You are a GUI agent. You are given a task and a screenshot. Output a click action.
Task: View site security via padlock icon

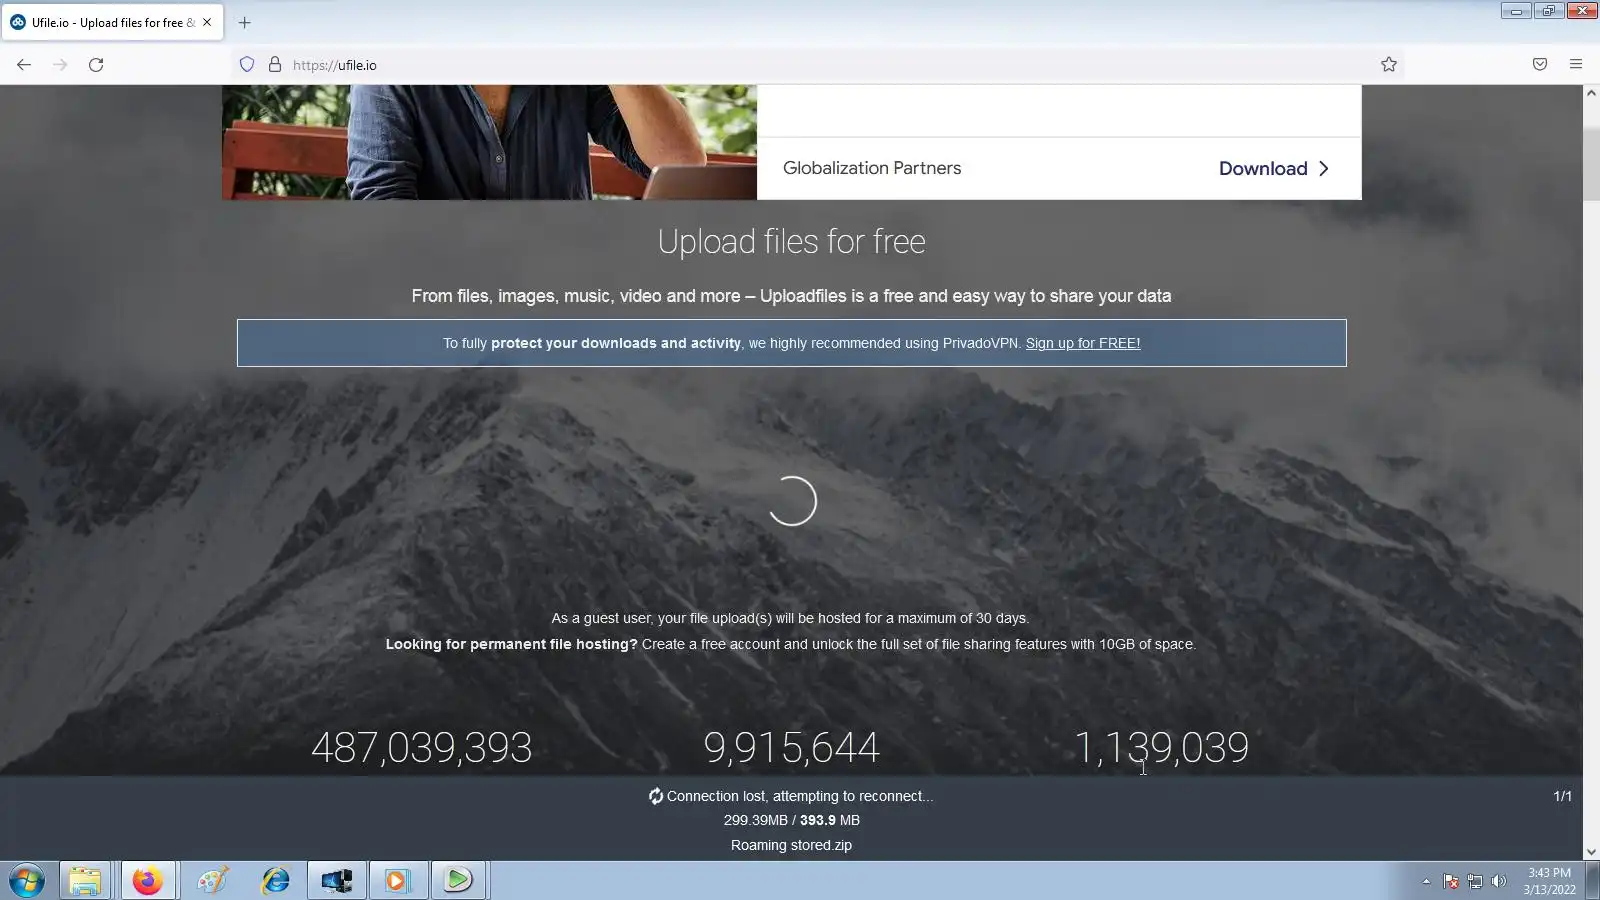point(275,65)
